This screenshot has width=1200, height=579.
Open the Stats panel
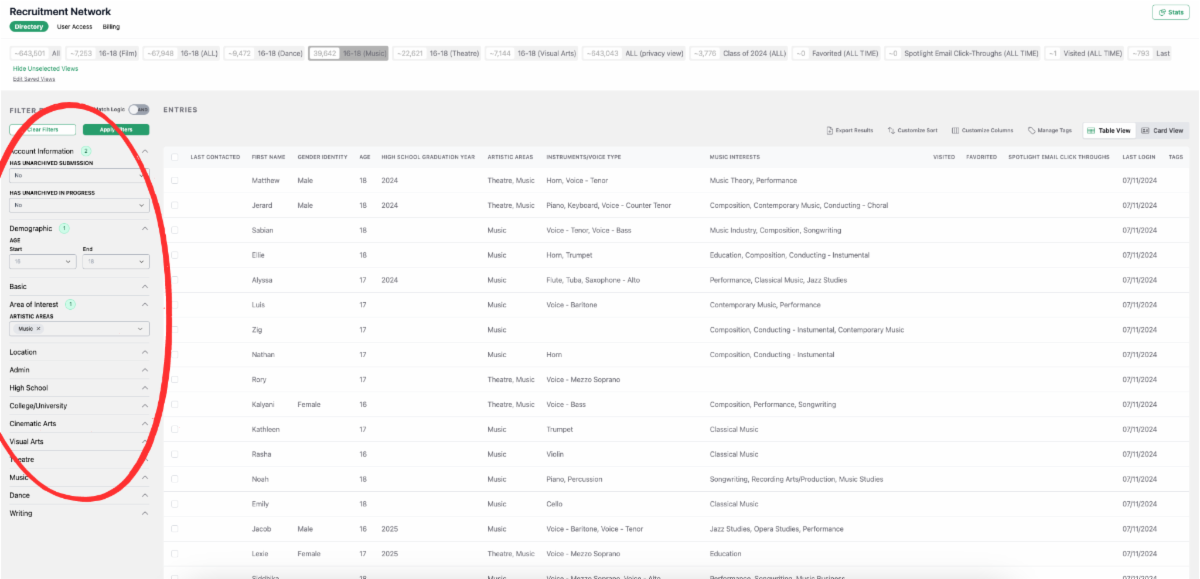[1170, 12]
